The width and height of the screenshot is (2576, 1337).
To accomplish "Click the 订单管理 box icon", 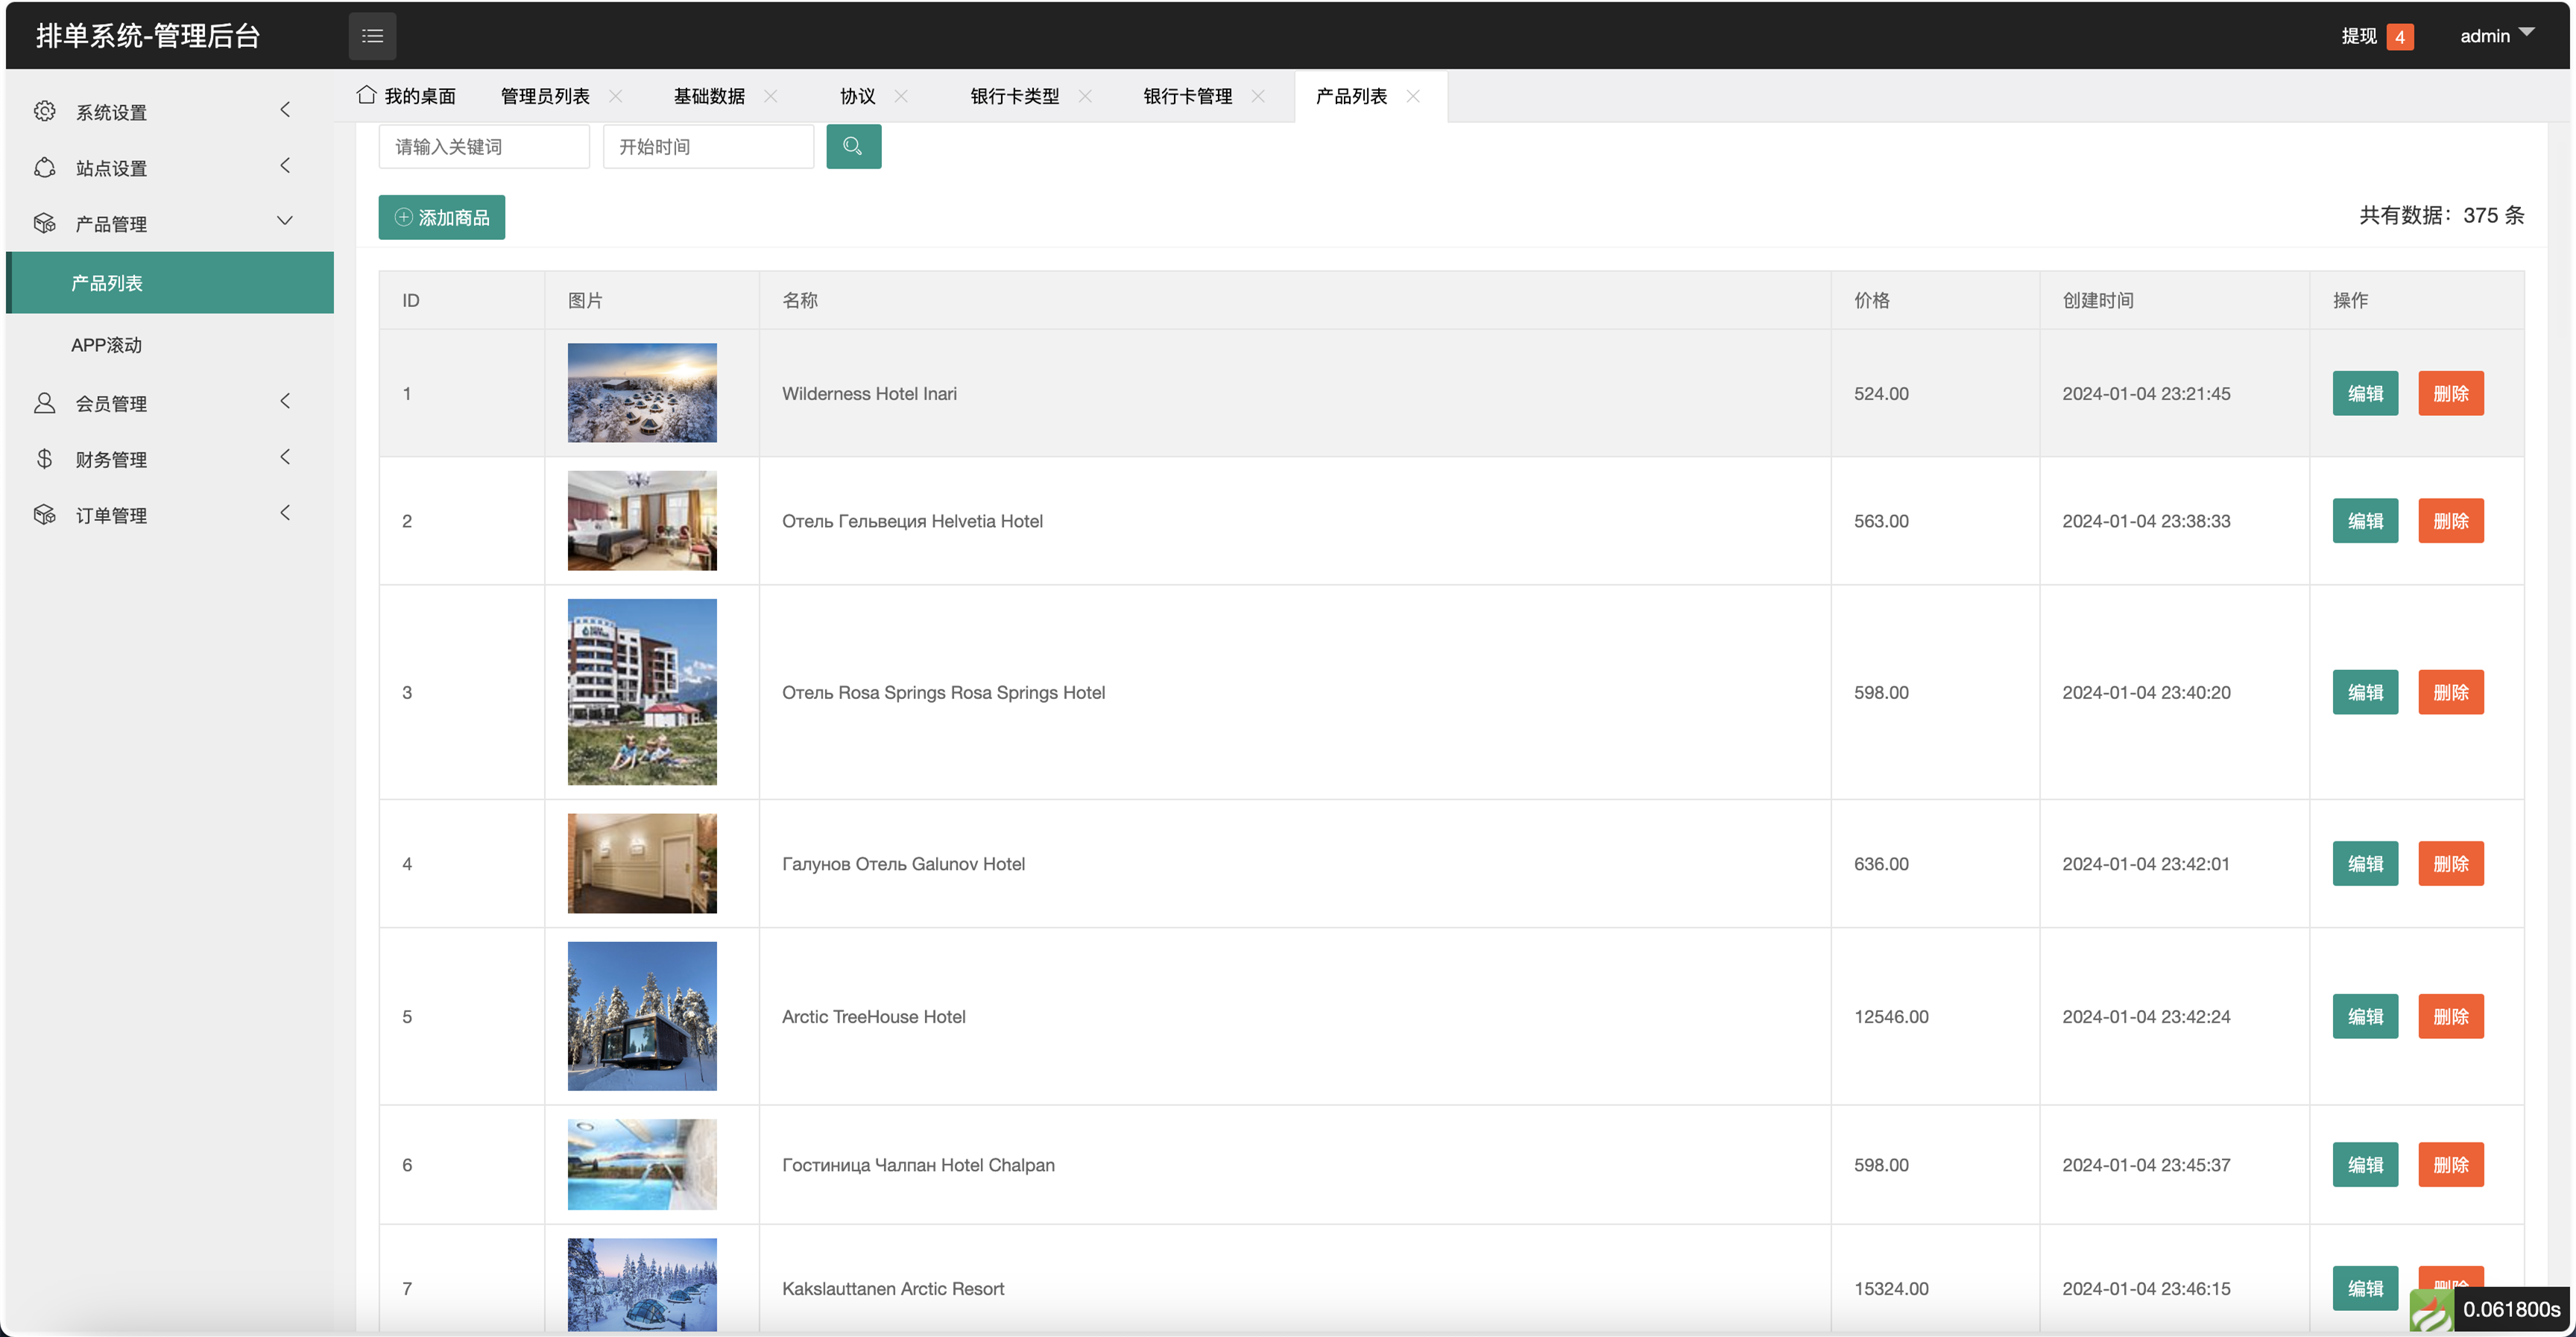I will pyautogui.click(x=44, y=515).
